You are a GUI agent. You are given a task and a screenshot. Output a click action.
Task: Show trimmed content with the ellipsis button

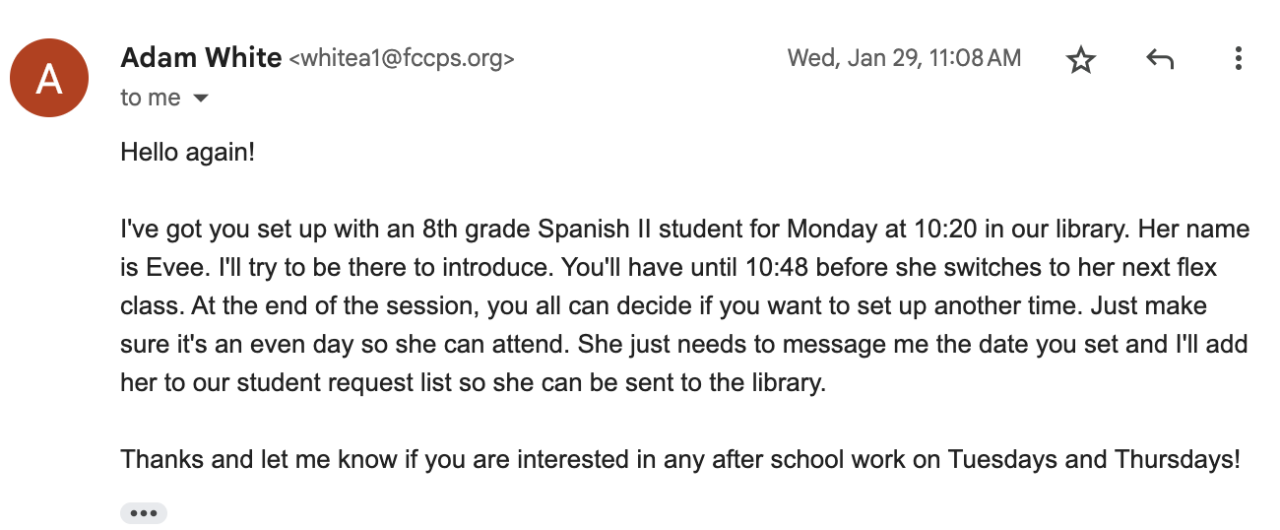point(143,513)
